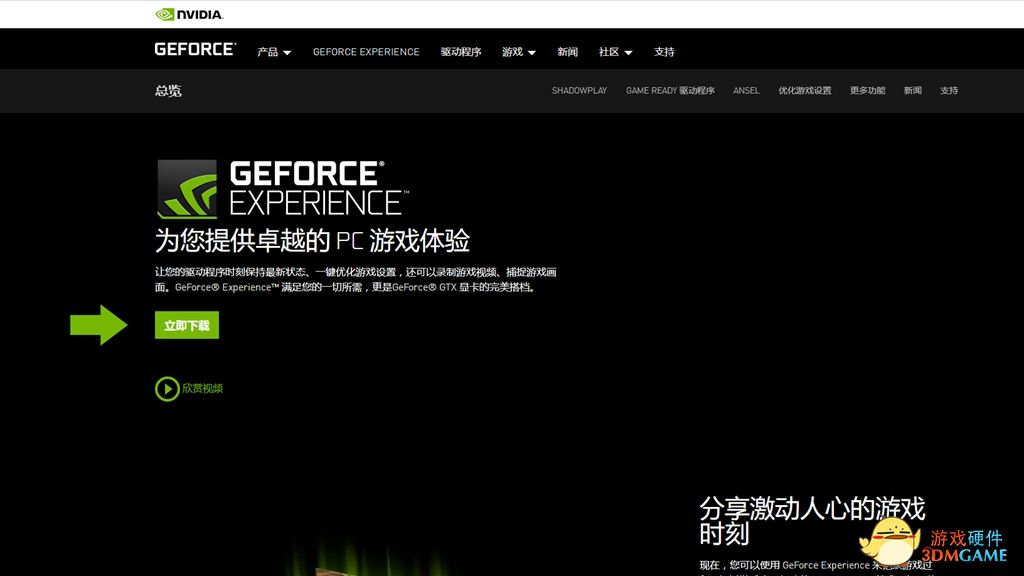Viewport: 1024px width, 576px height.
Task: Open the 更多功能 section
Action: pos(867,91)
